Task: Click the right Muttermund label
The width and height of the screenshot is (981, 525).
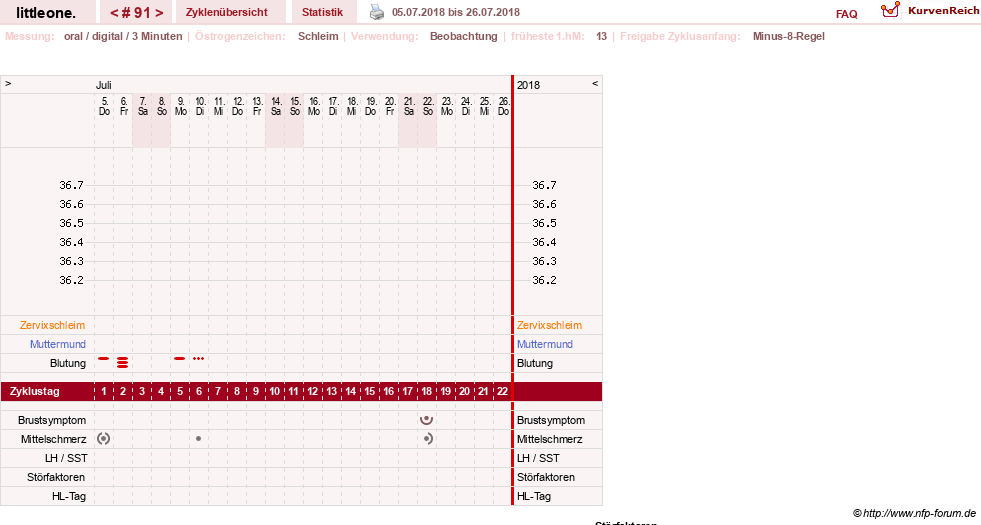Action: point(545,344)
